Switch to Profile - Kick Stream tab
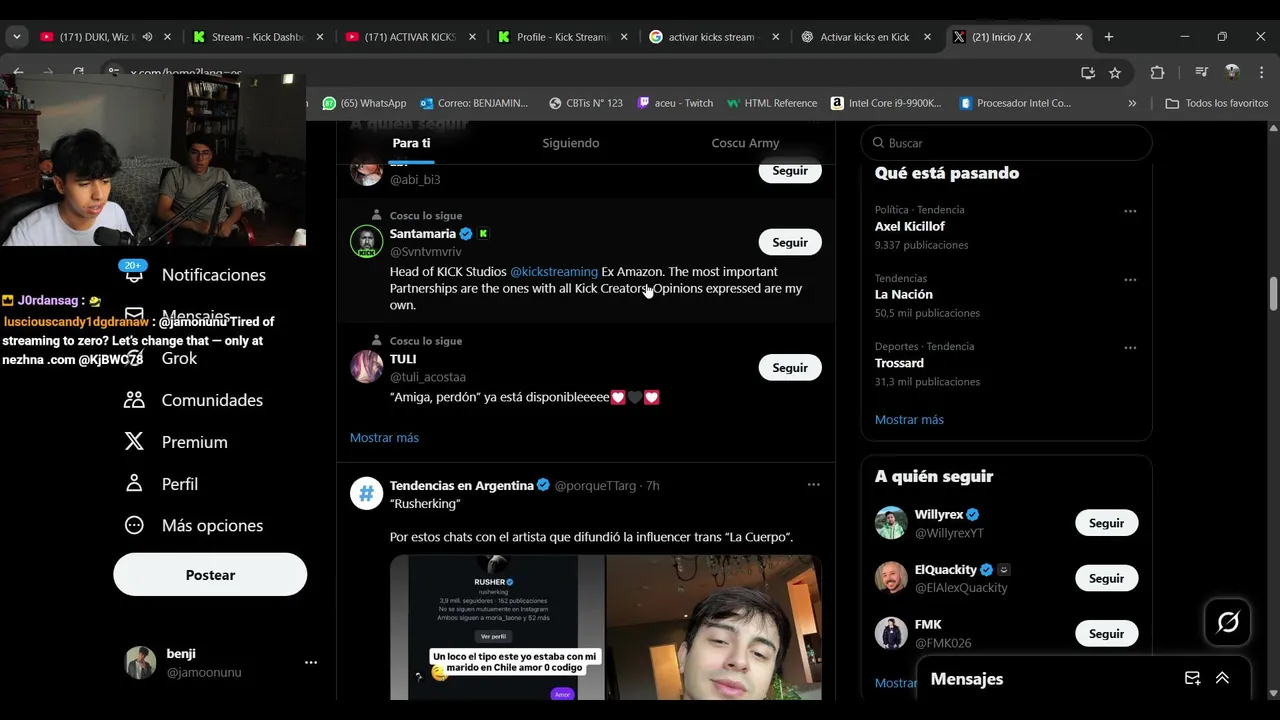Viewport: 1280px width, 720px height. pyautogui.click(x=562, y=37)
